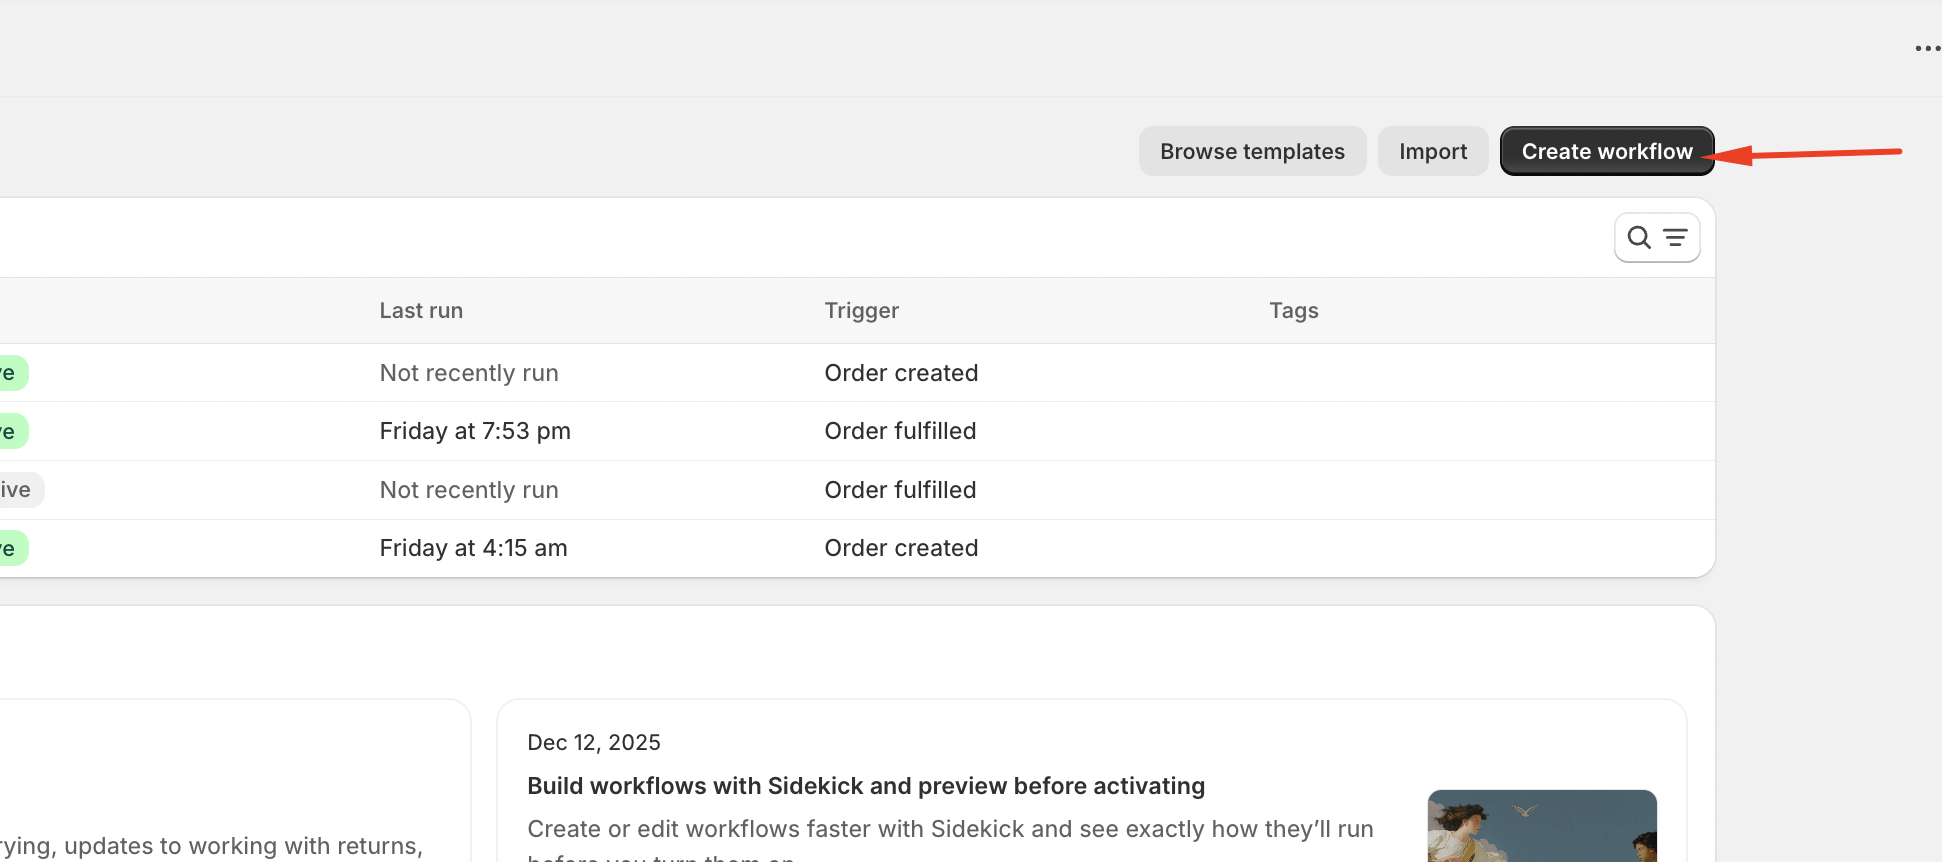The width and height of the screenshot is (1942, 862).
Task: Select the not-recently-run Order fulfilled workflow row
Action: pyautogui.click(x=469, y=490)
